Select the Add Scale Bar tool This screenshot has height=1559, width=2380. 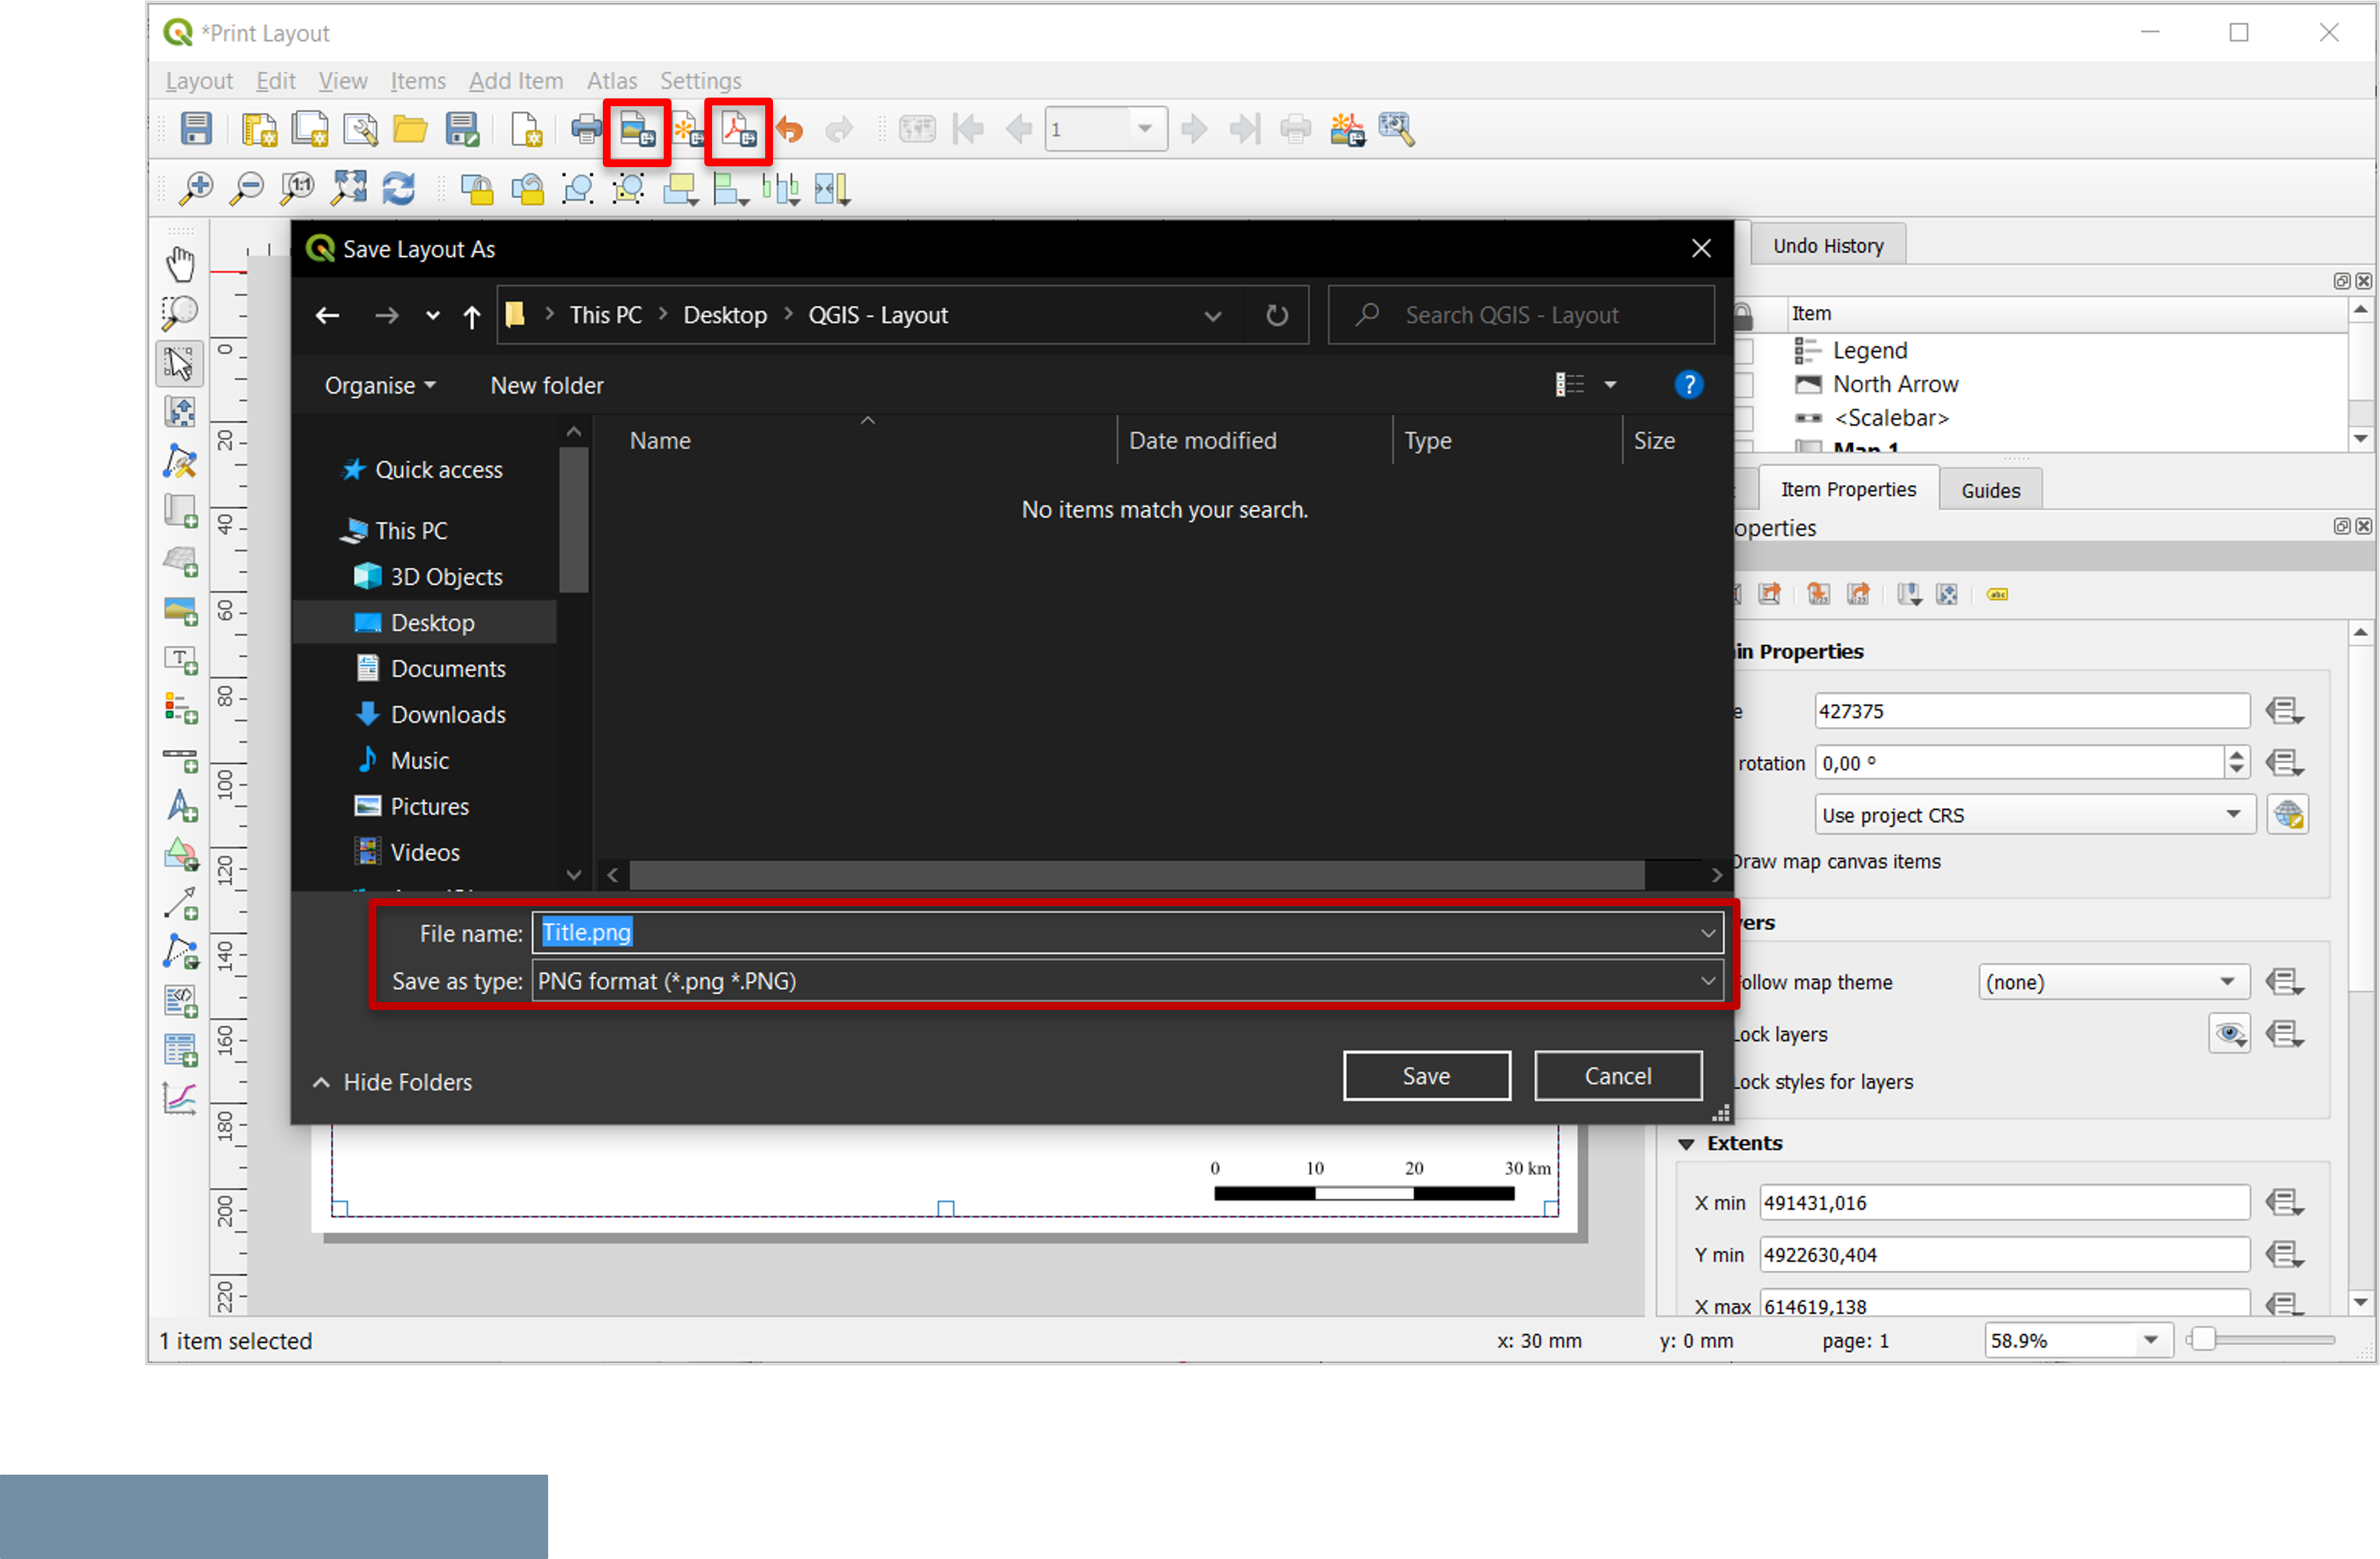pos(180,760)
